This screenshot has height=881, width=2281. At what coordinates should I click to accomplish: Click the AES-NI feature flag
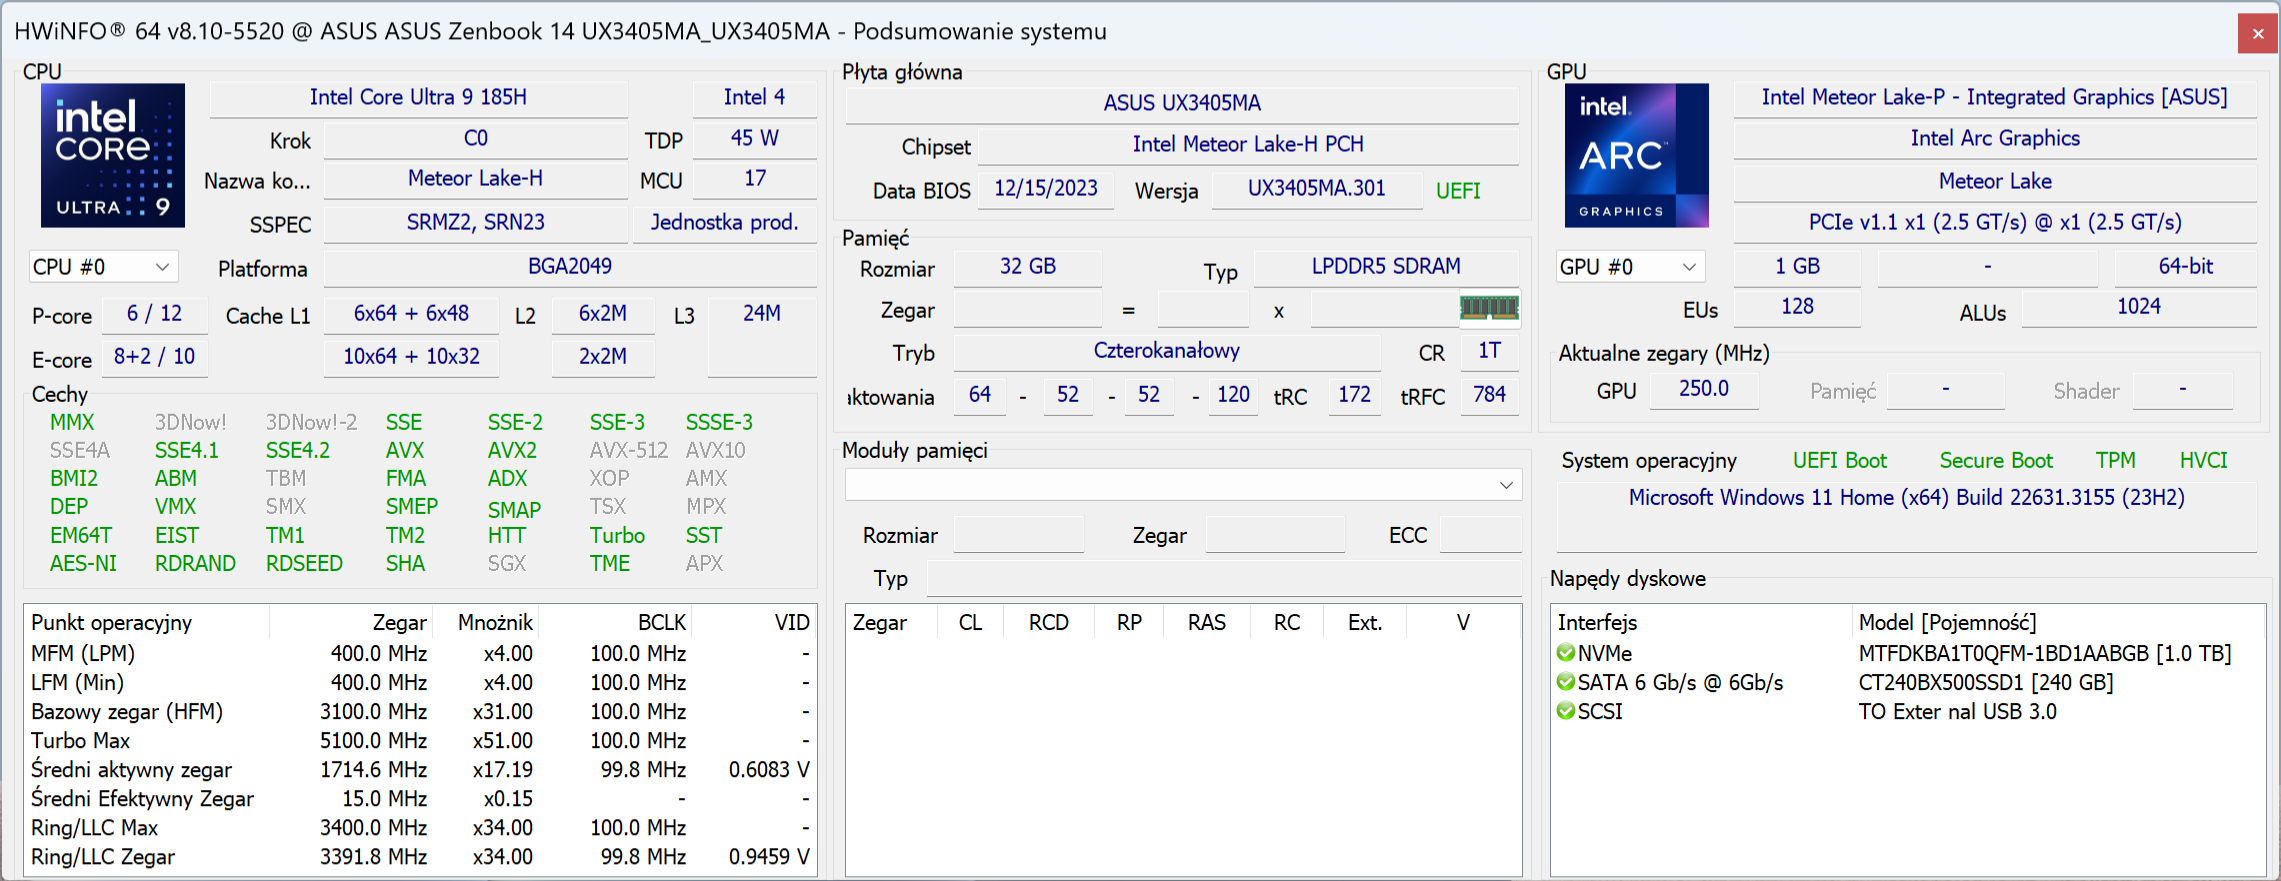pyautogui.click(x=83, y=564)
